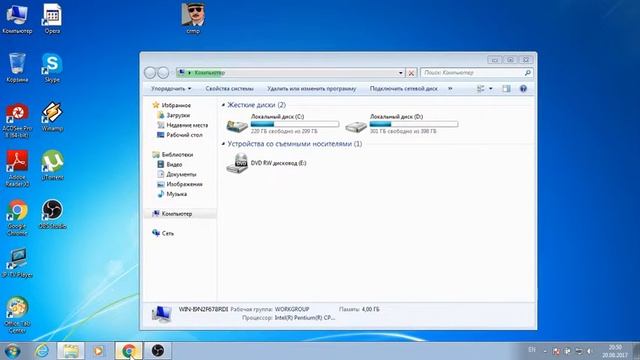Open Рабочий стол in navigation pane
The width and height of the screenshot is (640, 360).
click(184, 135)
